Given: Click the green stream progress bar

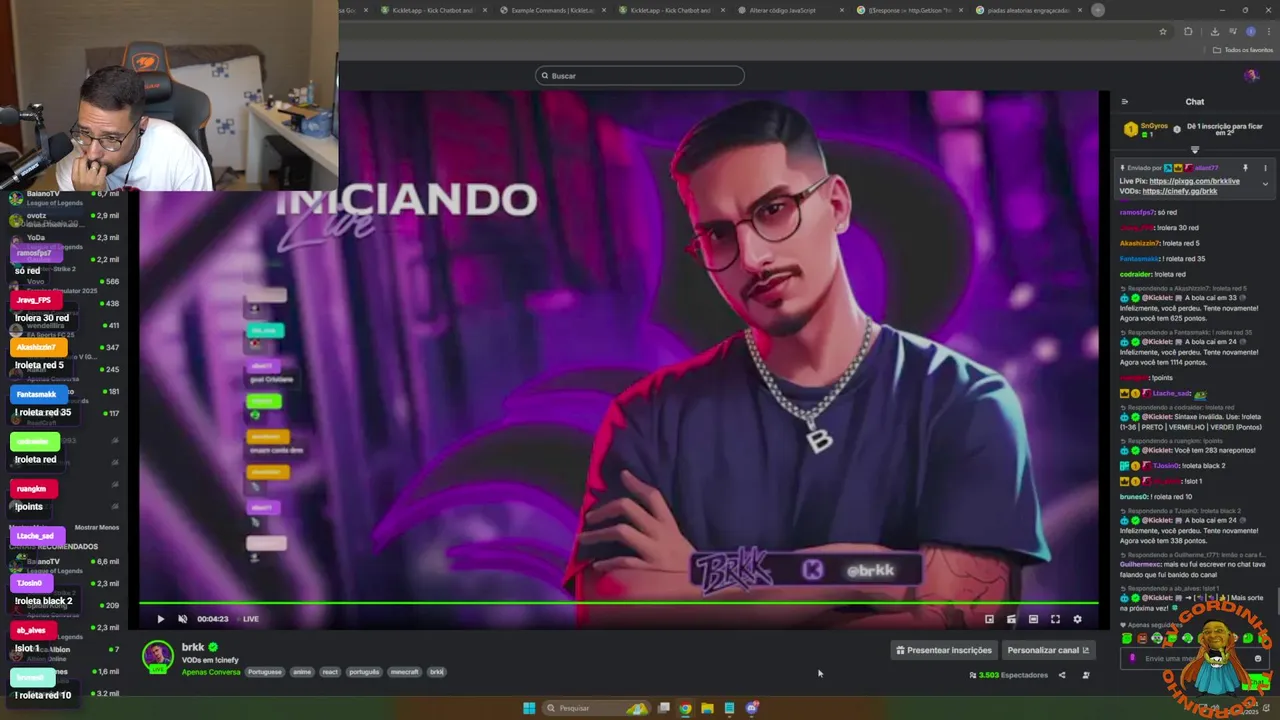Looking at the screenshot, I should tap(618, 603).
